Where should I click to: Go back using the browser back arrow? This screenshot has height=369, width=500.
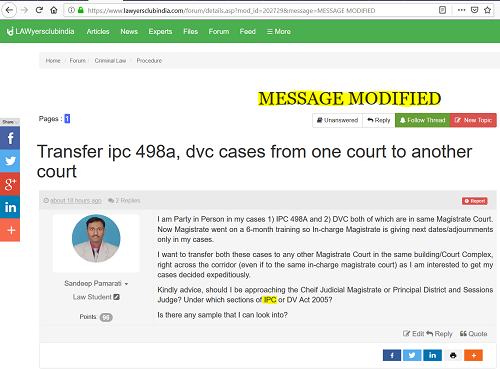coord(9,10)
